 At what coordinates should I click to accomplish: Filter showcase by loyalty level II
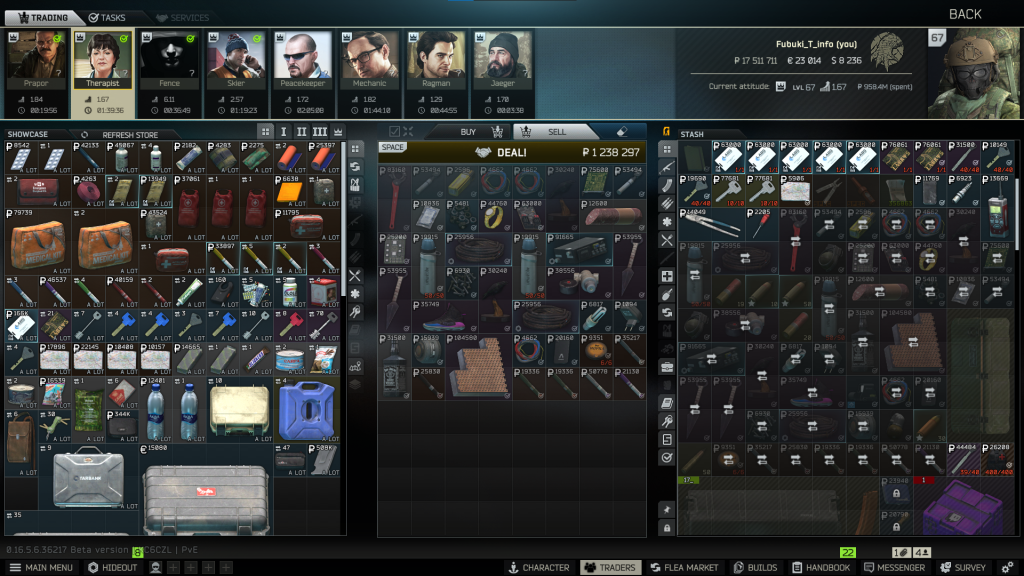tap(301, 132)
